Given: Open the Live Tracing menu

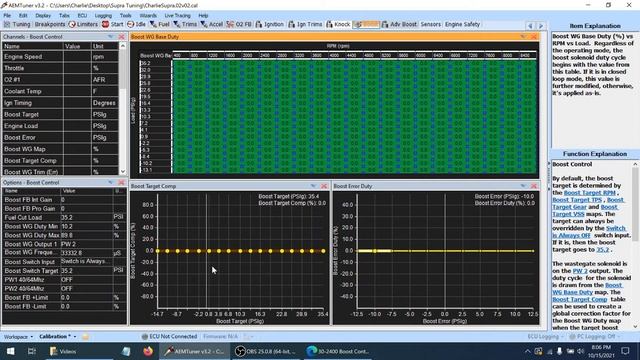Looking at the screenshot, I should (178, 16).
